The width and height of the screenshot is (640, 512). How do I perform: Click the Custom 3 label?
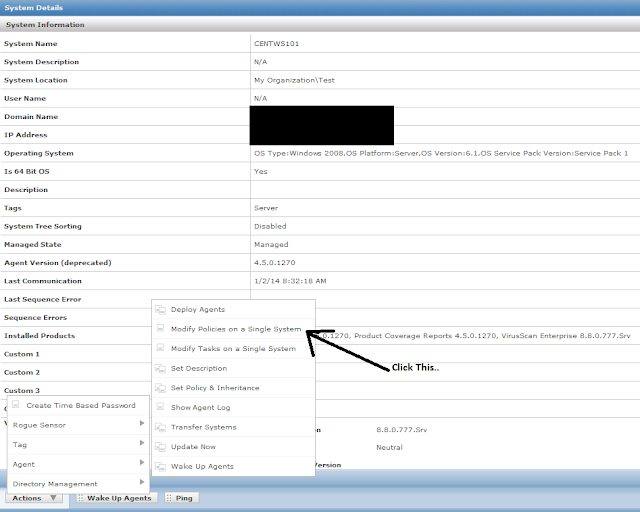tap(22, 391)
